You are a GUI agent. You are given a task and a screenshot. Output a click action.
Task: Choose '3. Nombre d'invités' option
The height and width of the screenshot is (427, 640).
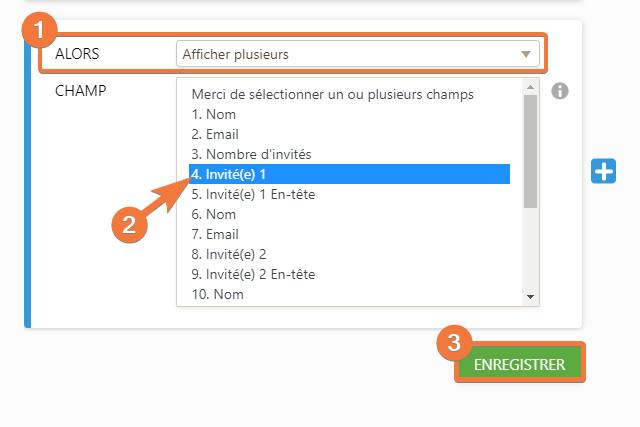(x=251, y=154)
